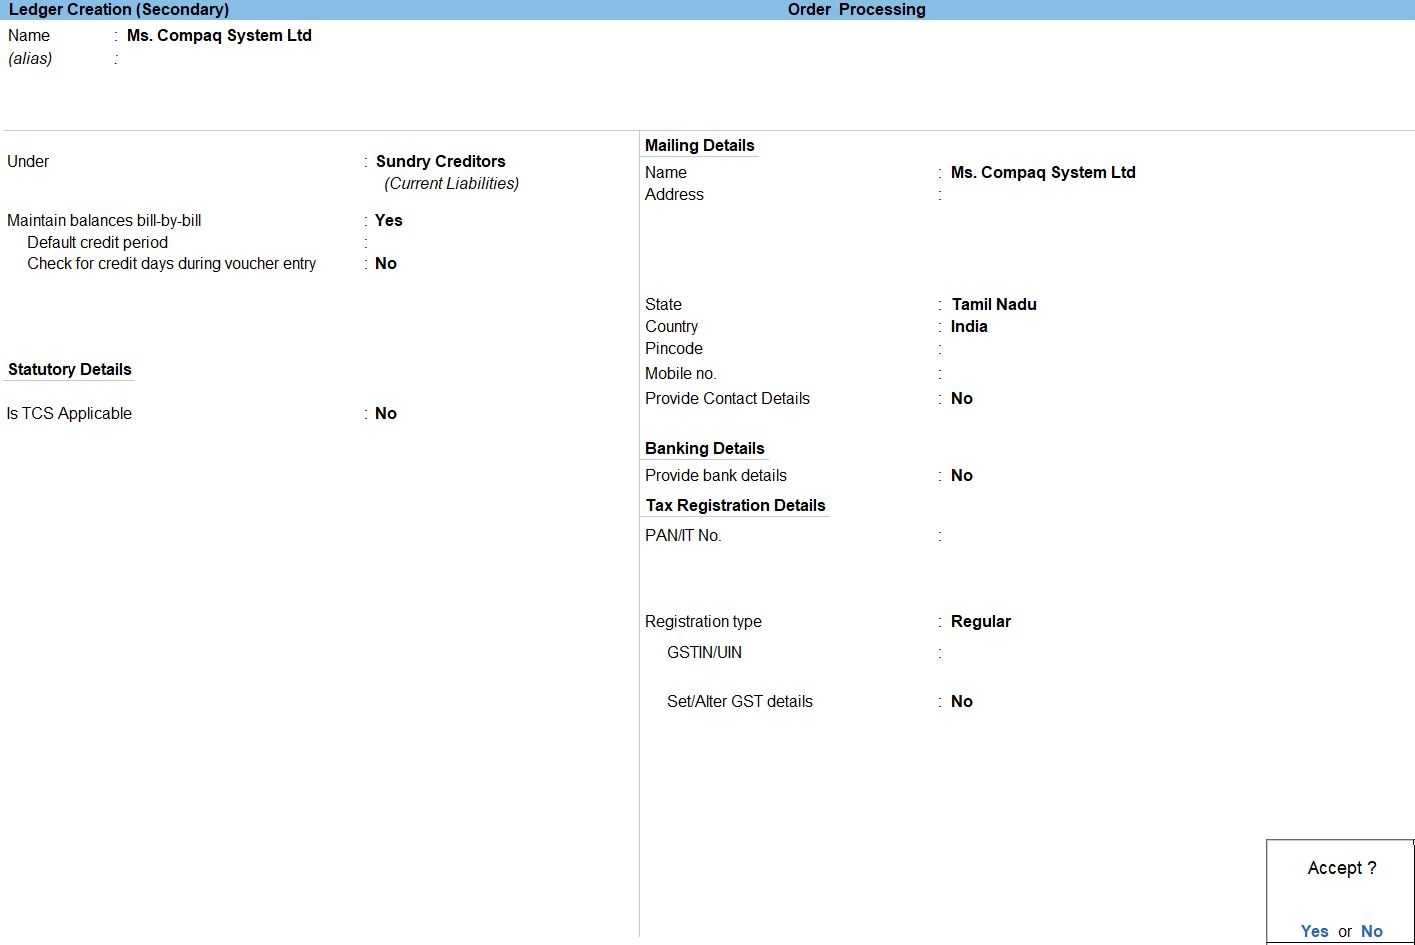Toggle Provide Contact Details option

coord(962,399)
